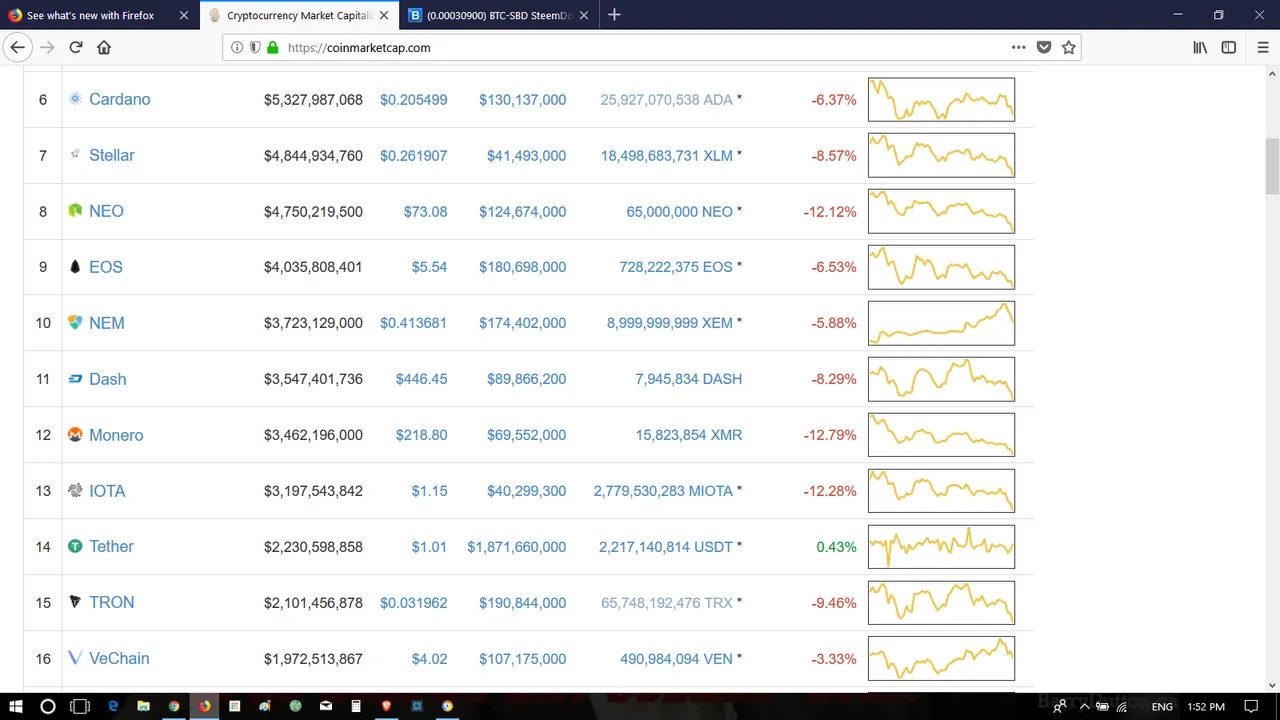This screenshot has width=1280, height=720.
Task: Click the Dash blue logo icon
Action: point(74,379)
